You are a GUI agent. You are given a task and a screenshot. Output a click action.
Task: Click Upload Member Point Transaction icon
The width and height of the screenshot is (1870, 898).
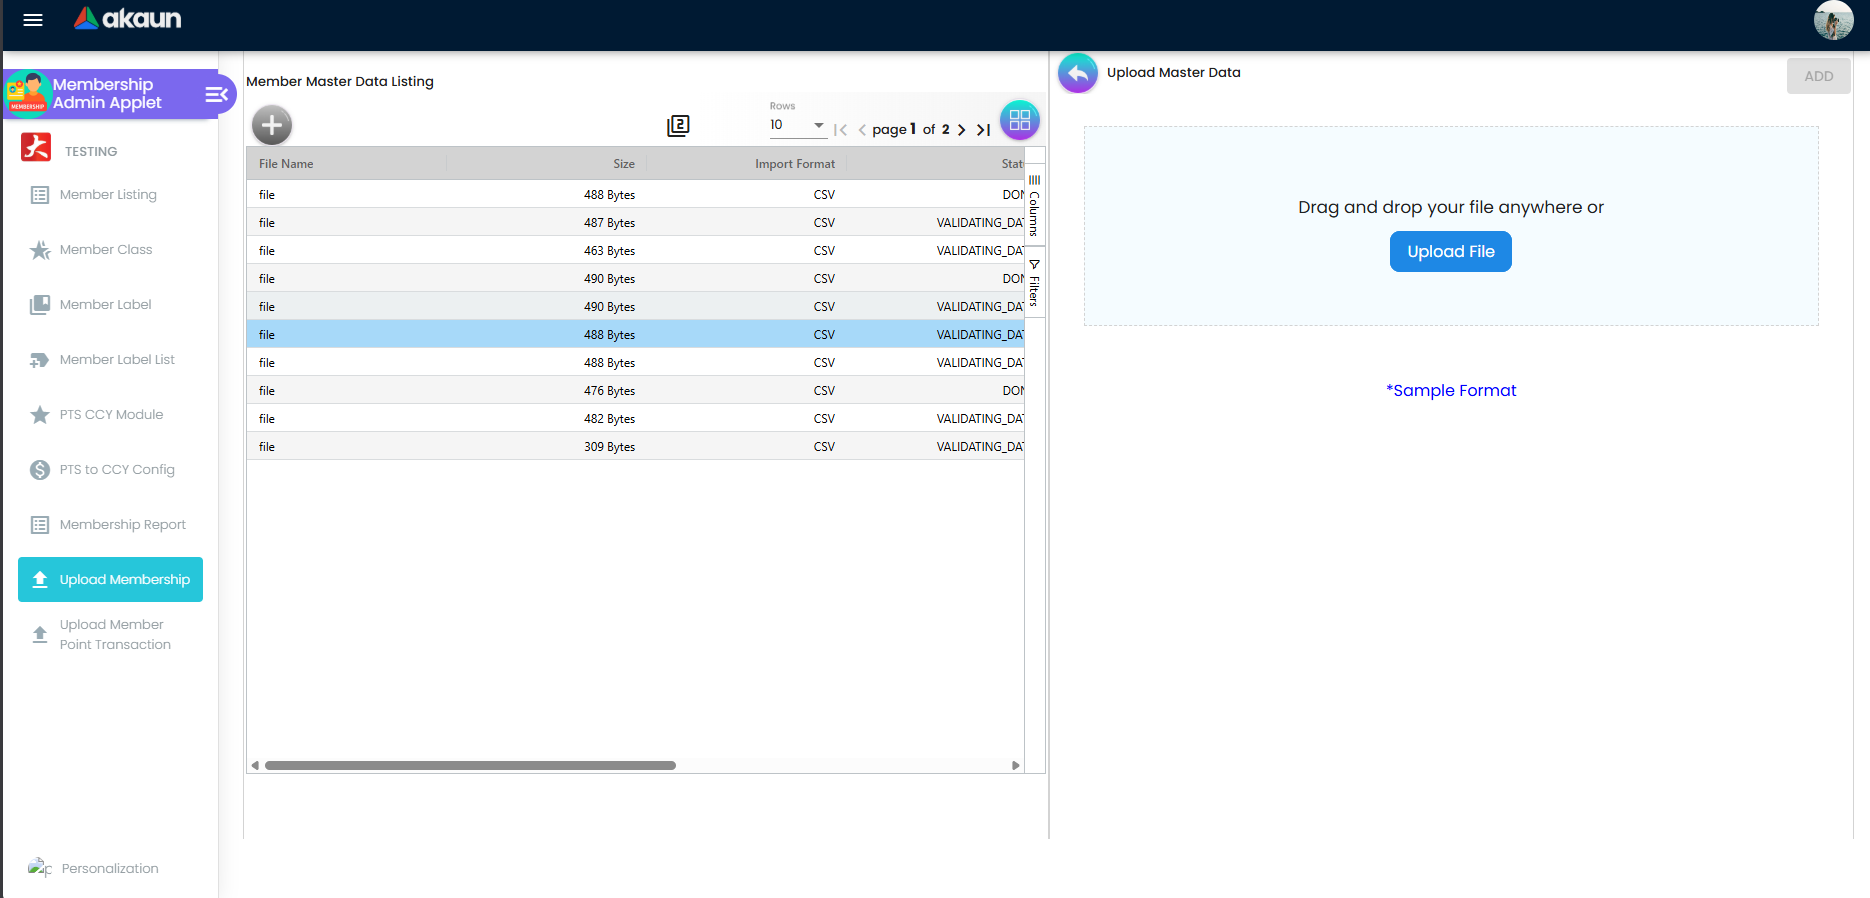[x=40, y=635]
